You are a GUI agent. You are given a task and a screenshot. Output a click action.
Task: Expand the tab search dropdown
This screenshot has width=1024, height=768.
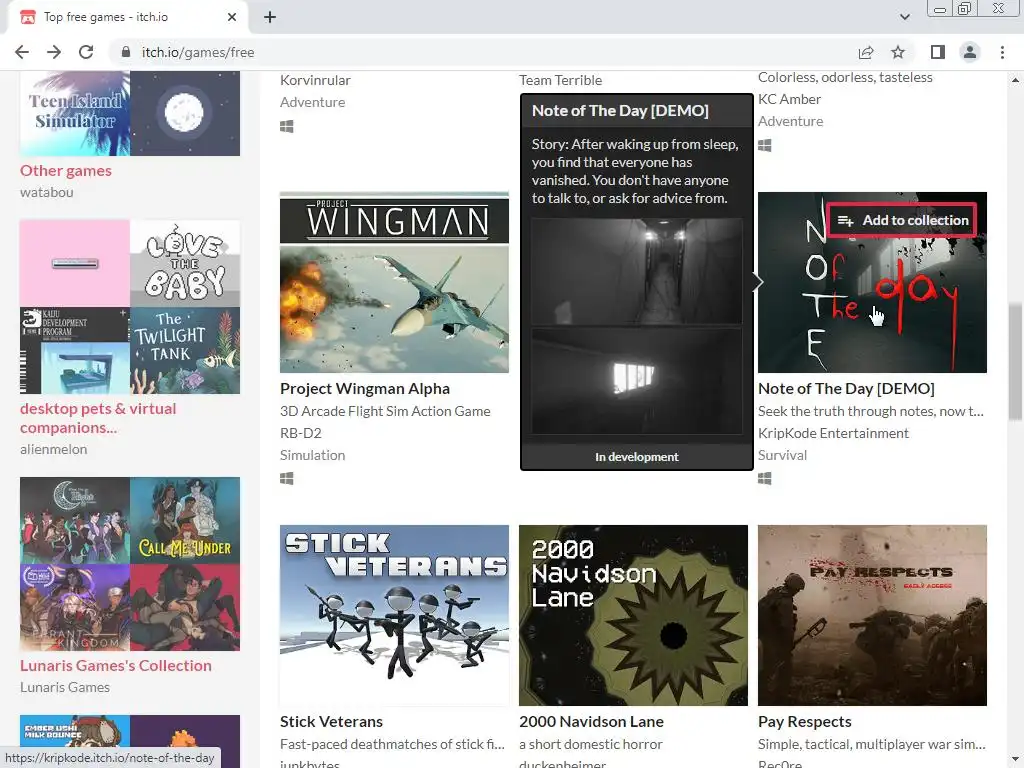coord(904,17)
